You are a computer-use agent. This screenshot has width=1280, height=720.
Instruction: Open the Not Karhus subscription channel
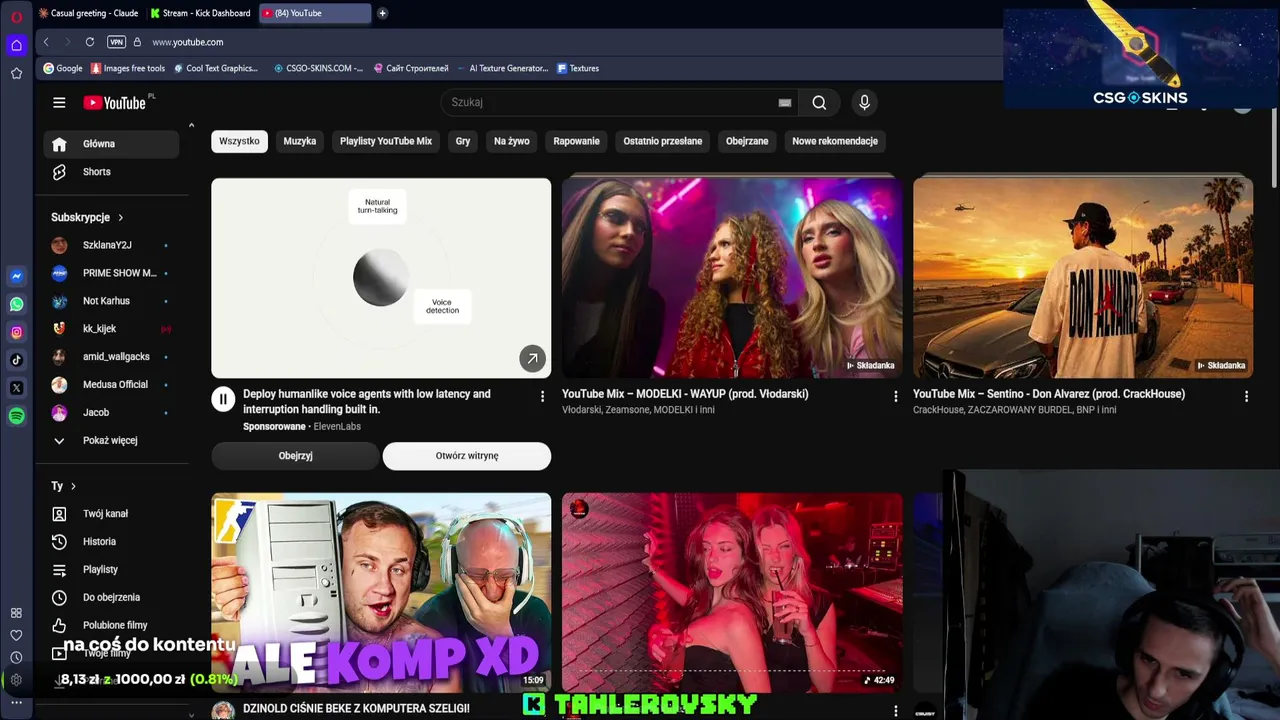[111, 301]
